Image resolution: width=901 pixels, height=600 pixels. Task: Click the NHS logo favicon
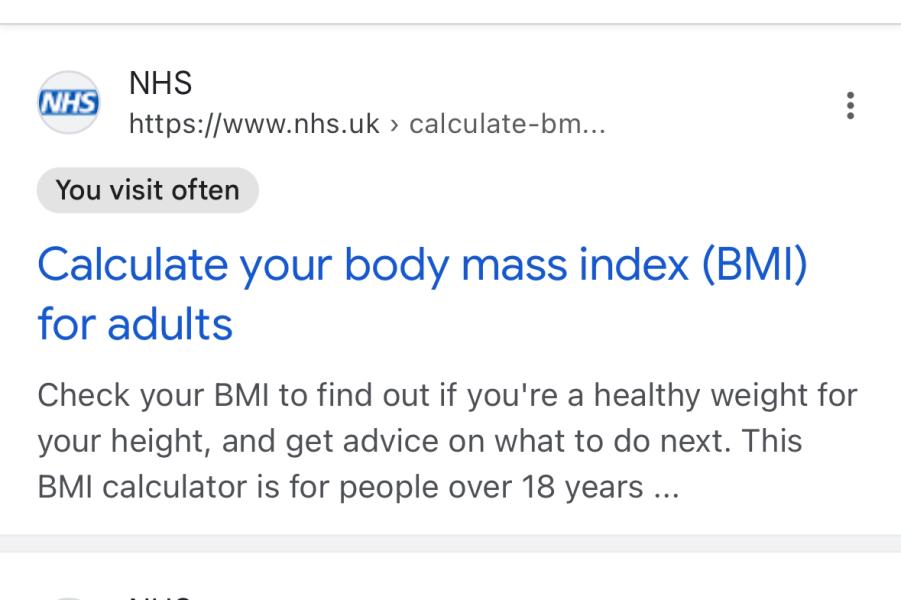click(x=68, y=102)
